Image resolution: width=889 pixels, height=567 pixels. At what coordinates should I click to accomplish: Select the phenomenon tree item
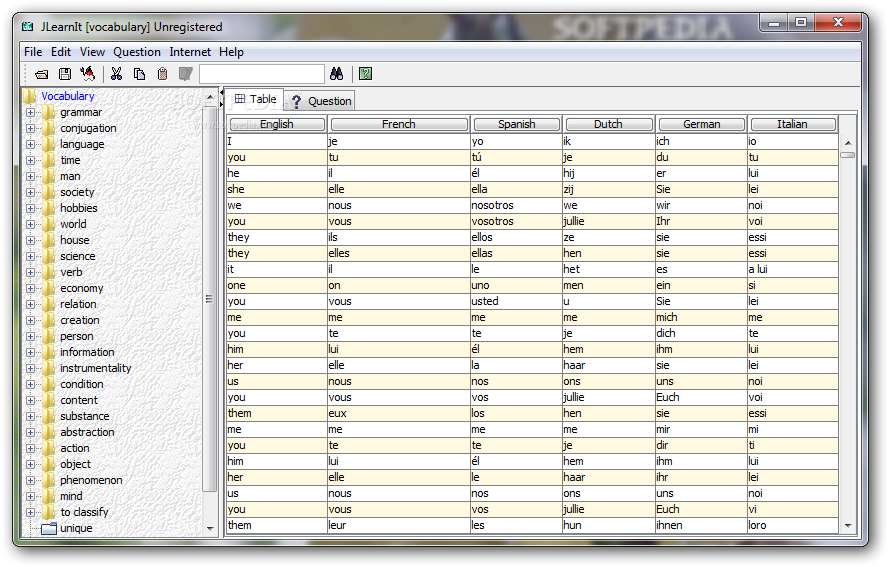click(x=91, y=480)
